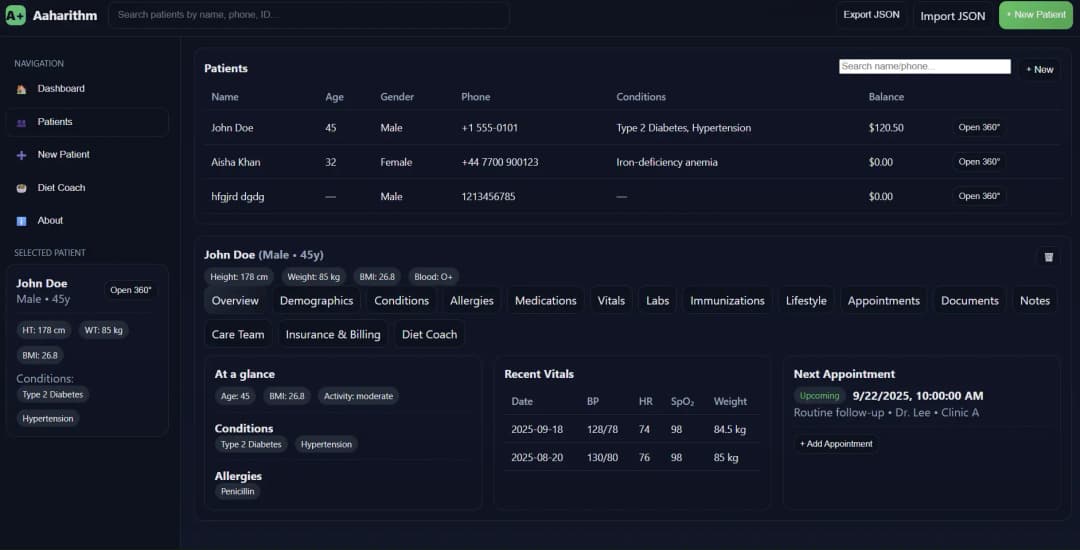The width and height of the screenshot is (1080, 550).
Task: Open 360° view for Aisha Khan
Action: [x=979, y=162]
